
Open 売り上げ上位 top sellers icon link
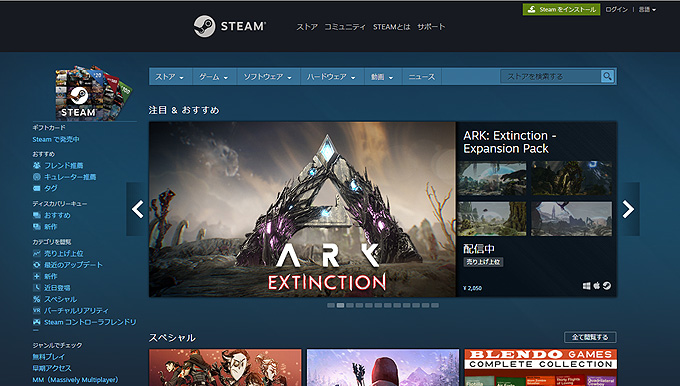(36, 253)
